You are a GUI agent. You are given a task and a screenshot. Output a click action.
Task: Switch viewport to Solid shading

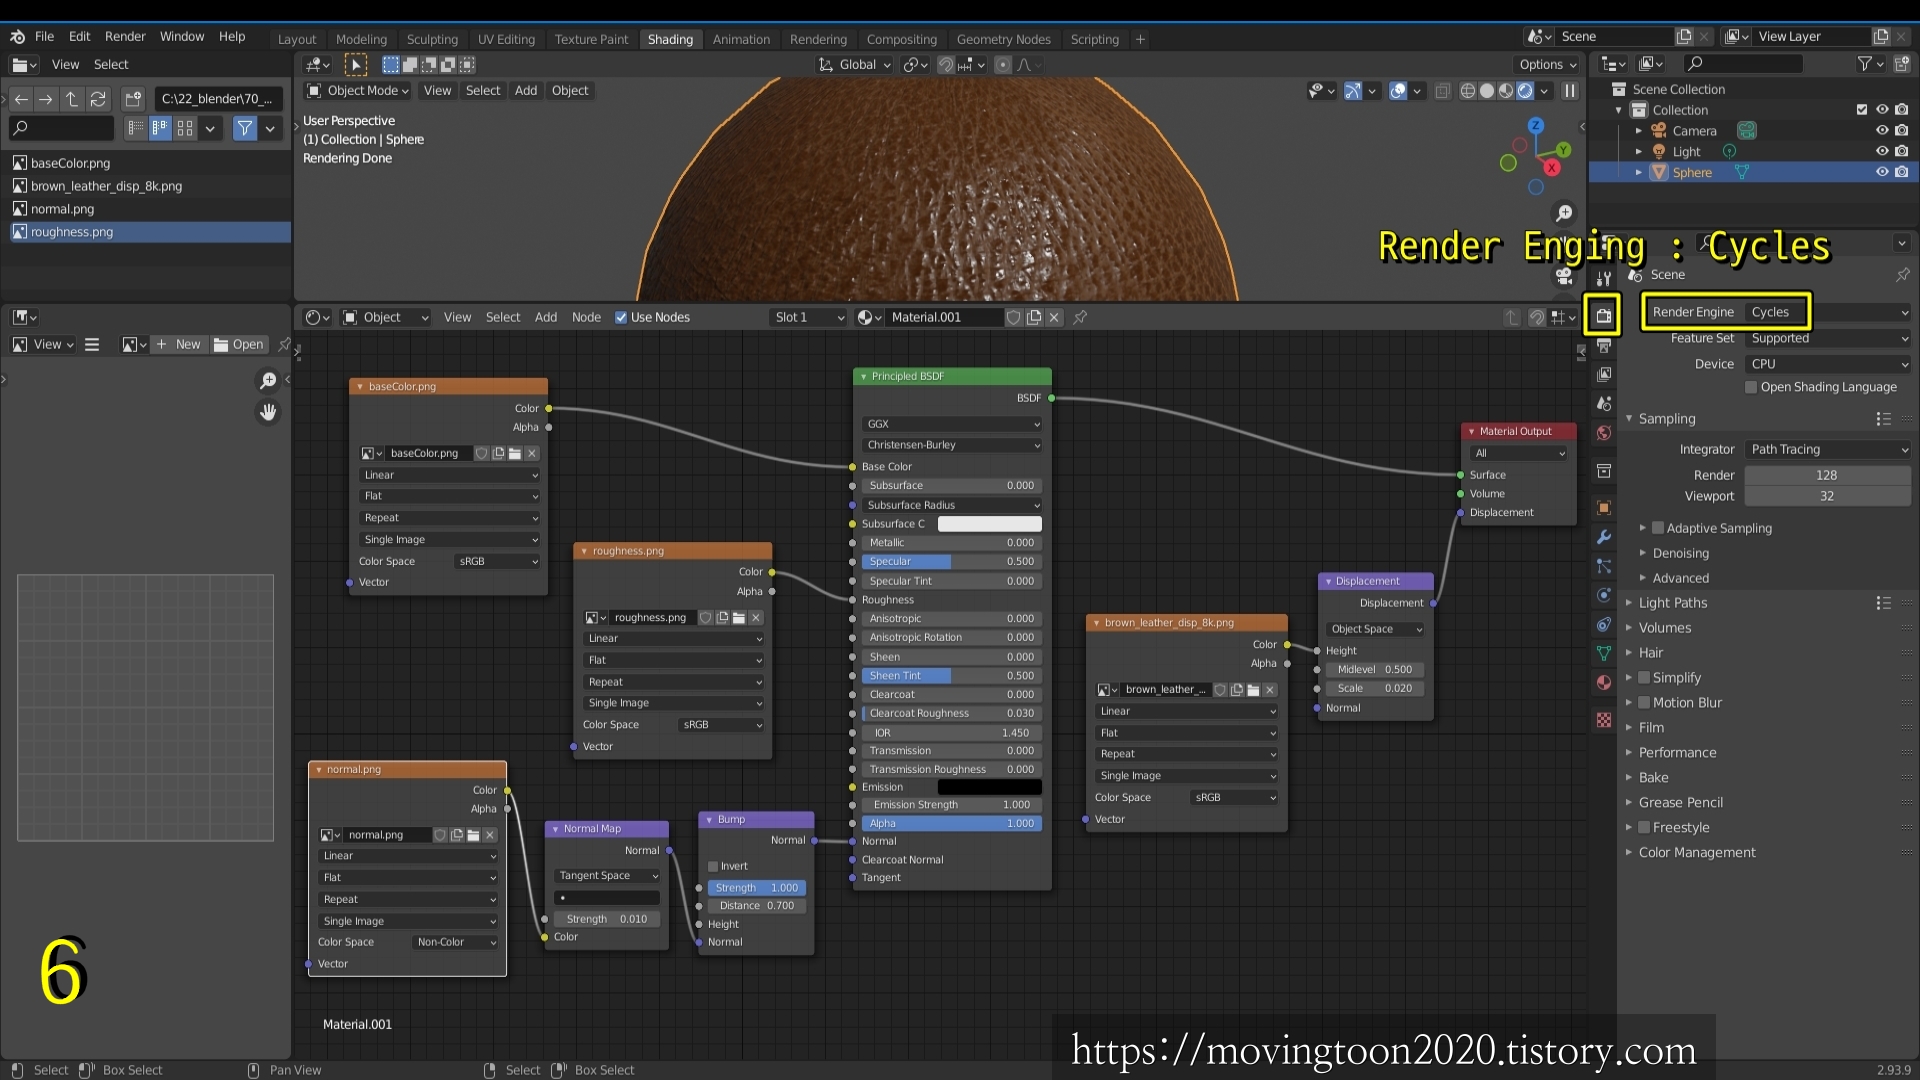pos(1487,91)
